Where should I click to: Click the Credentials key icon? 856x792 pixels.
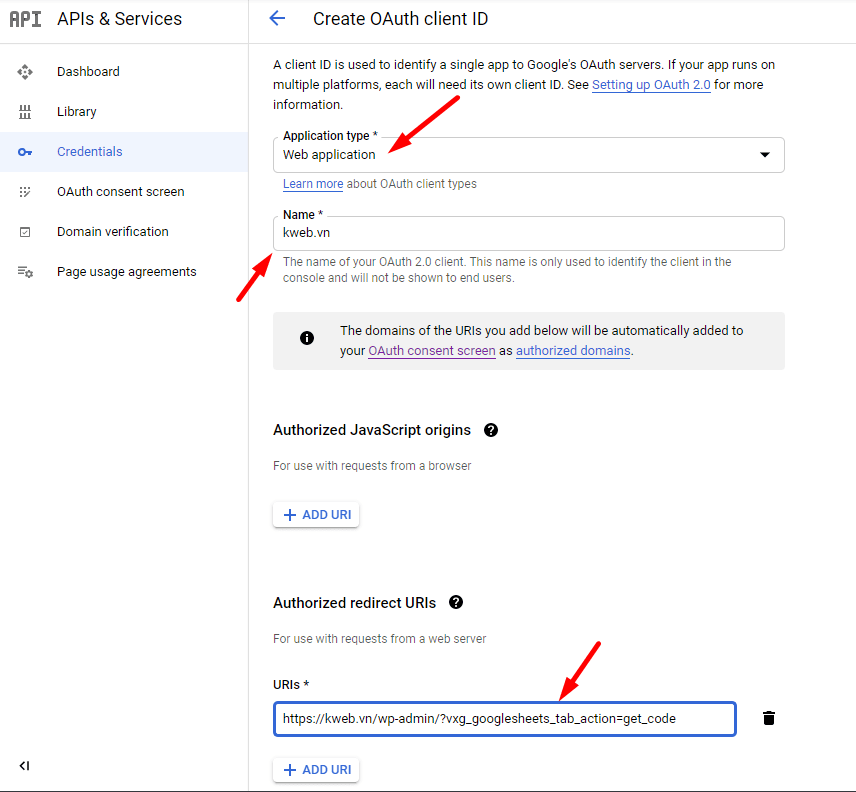point(25,152)
